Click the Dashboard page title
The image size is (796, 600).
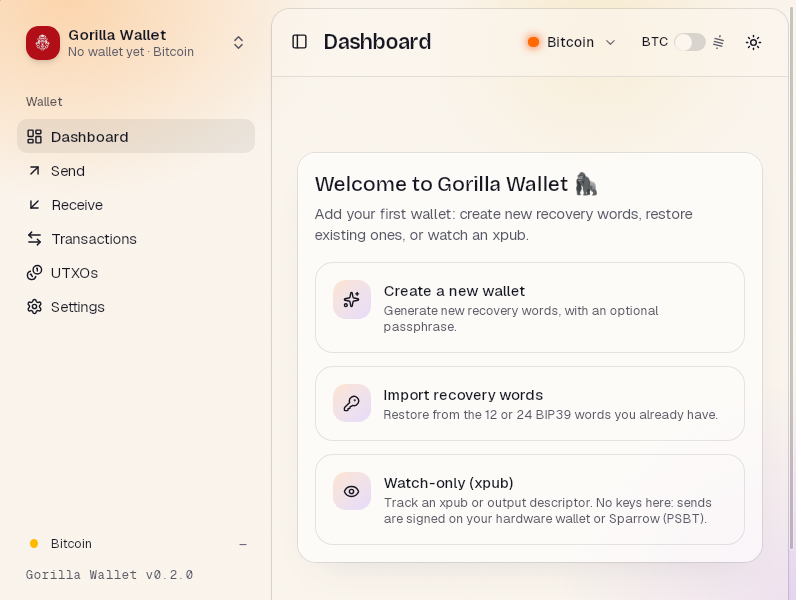(377, 42)
